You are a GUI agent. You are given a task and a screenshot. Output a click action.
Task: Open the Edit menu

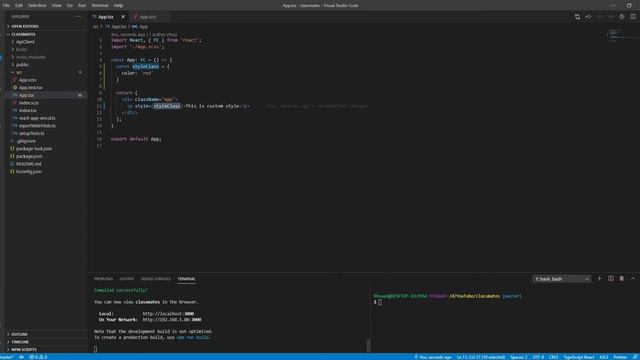(x=19, y=5)
